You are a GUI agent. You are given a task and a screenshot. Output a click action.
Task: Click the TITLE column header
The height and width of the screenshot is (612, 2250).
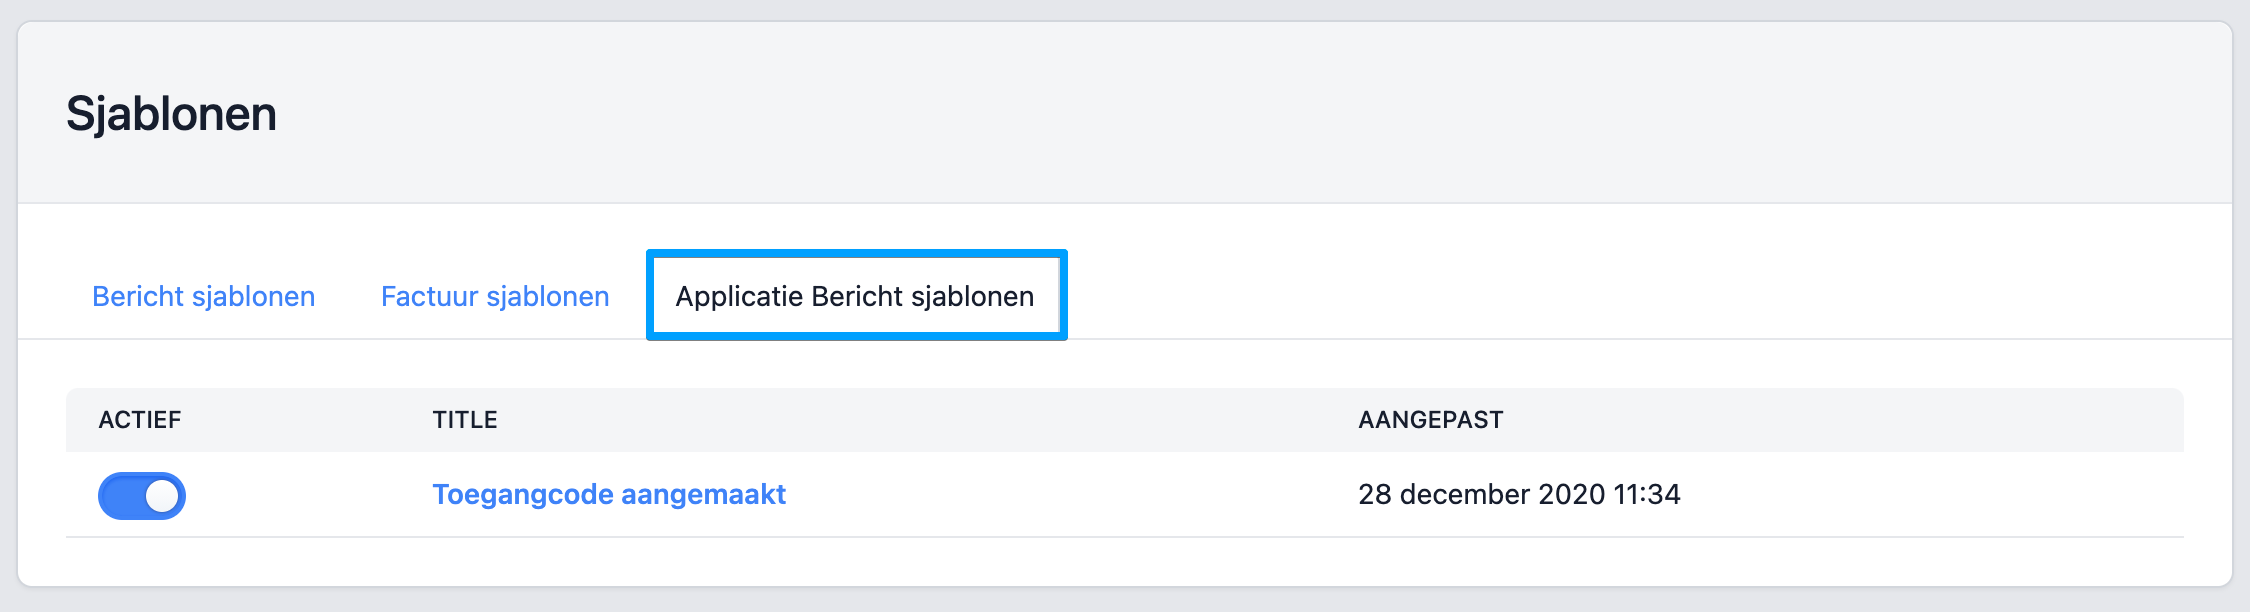point(465,420)
